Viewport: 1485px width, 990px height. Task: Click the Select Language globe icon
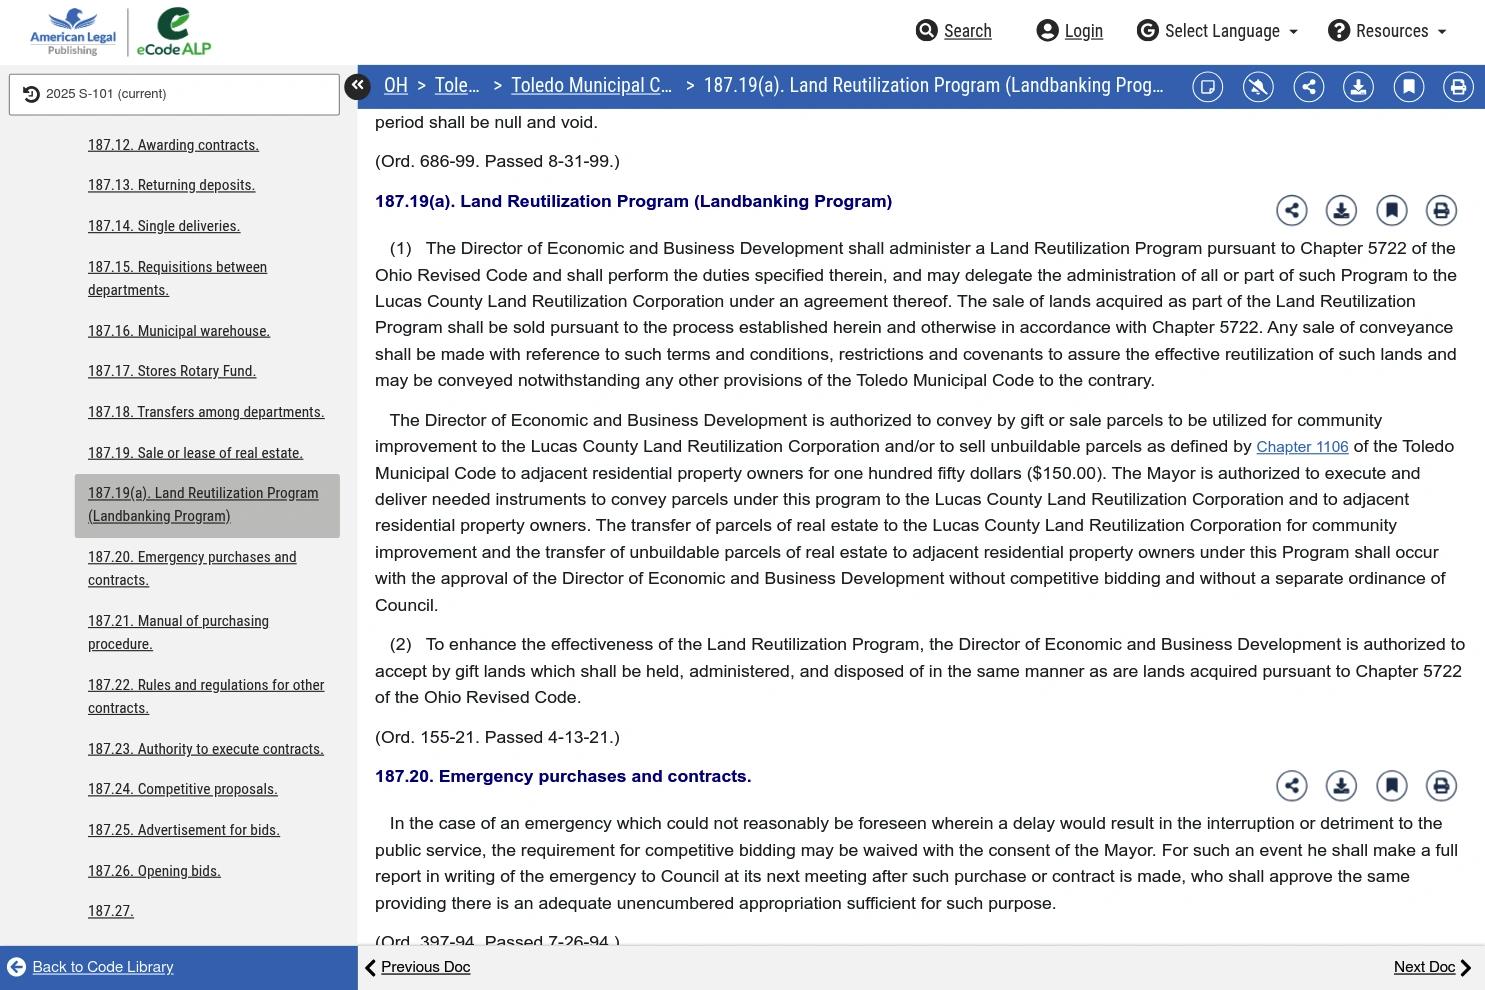[x=1147, y=31]
